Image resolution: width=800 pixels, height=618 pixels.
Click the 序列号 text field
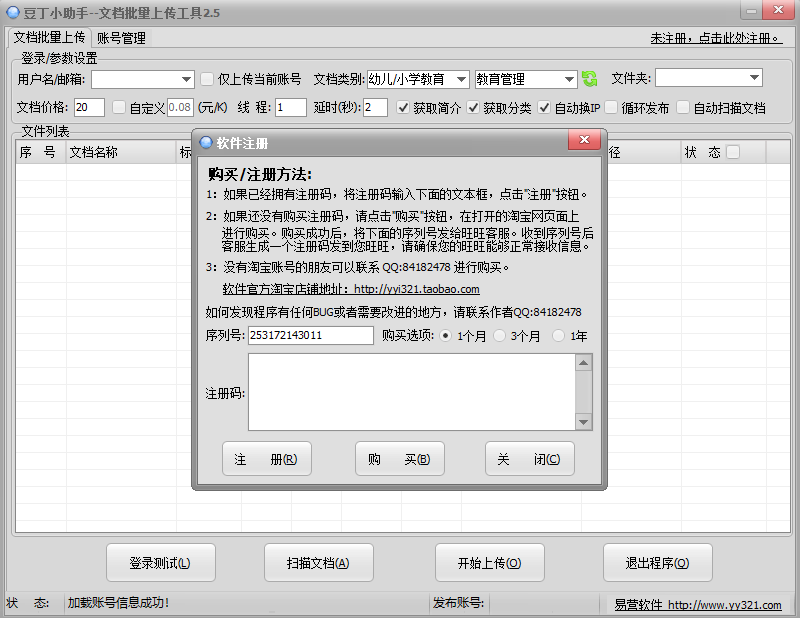tap(311, 335)
